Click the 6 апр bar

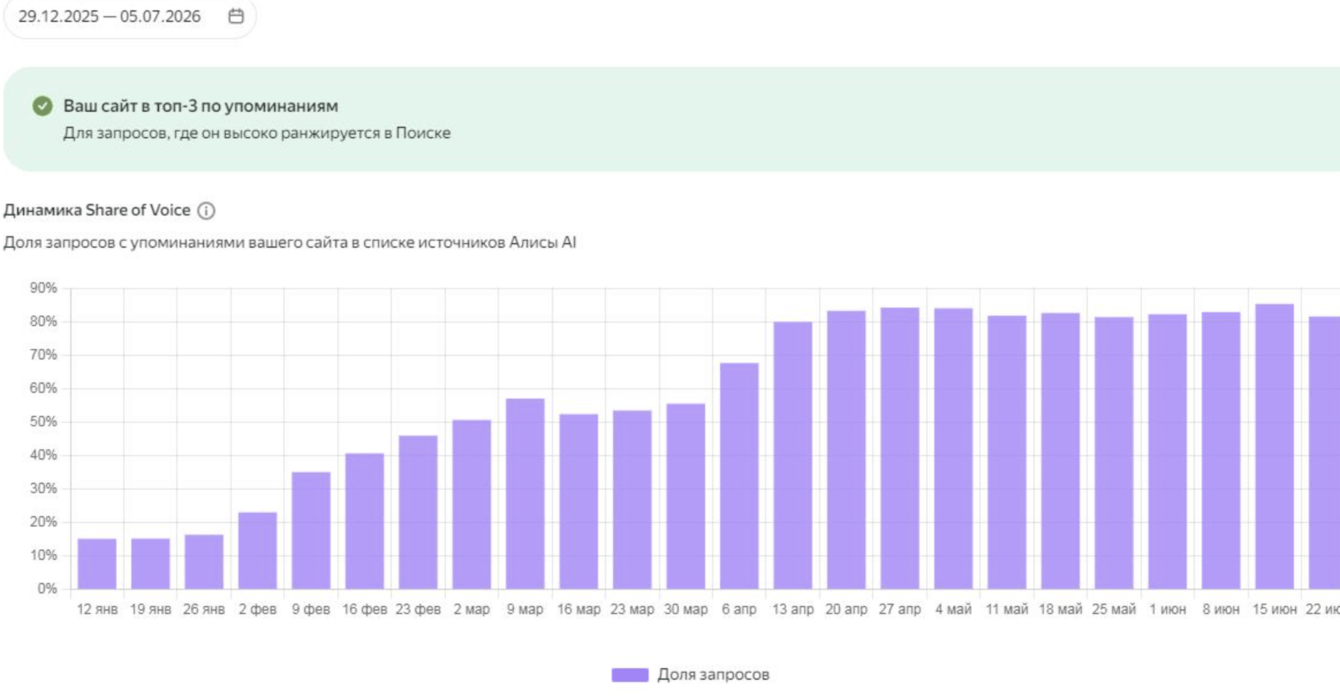(739, 476)
